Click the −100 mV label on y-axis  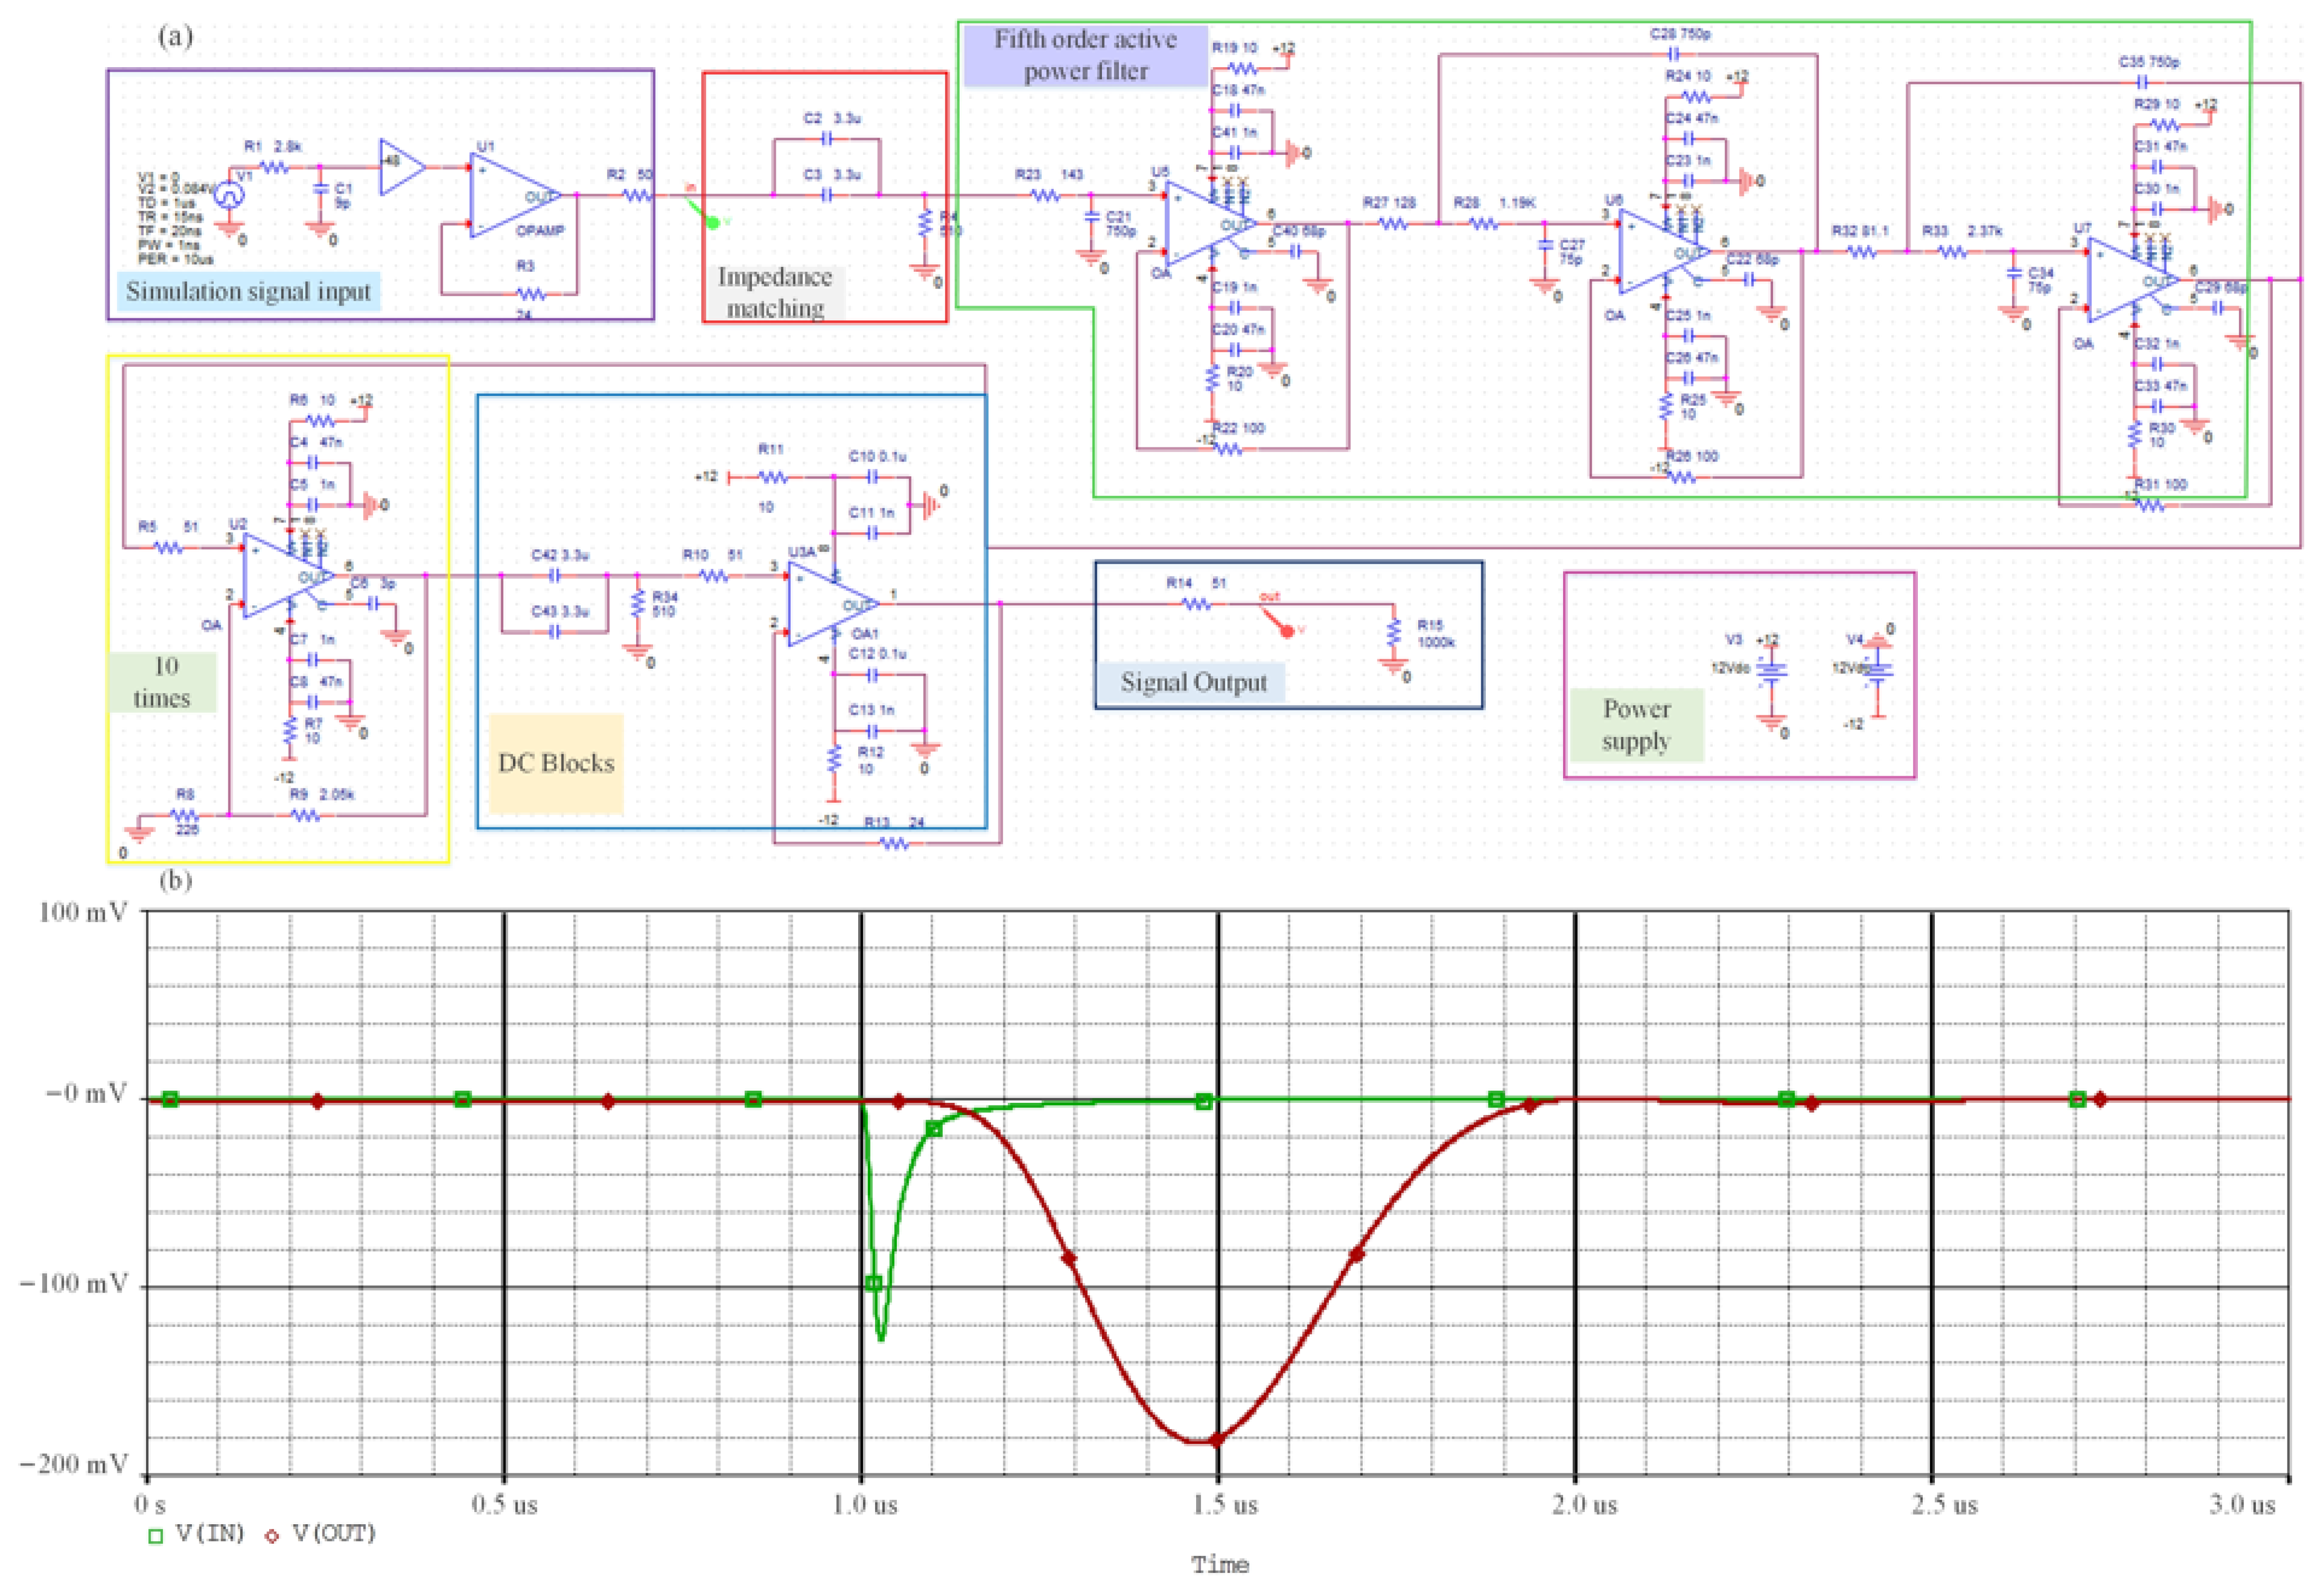(74, 1284)
